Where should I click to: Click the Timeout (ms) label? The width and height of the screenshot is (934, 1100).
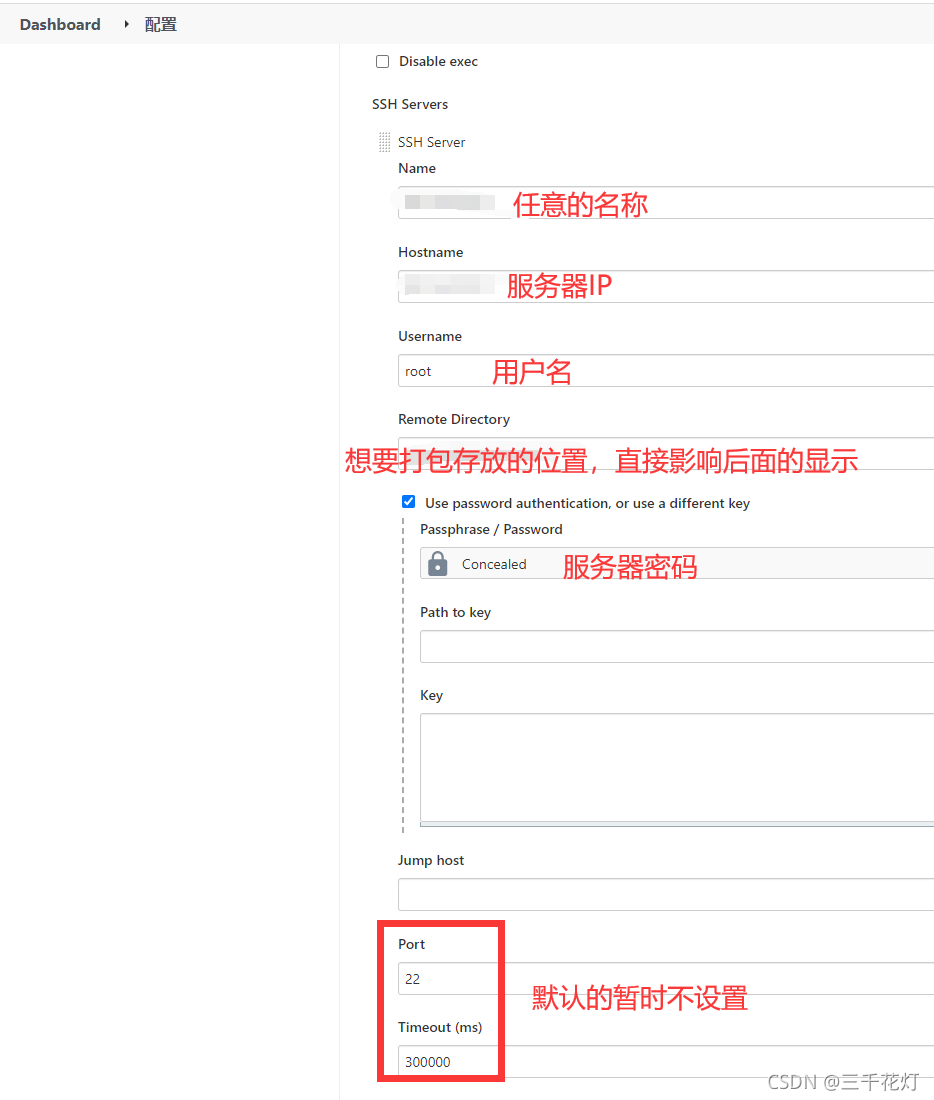click(440, 1028)
